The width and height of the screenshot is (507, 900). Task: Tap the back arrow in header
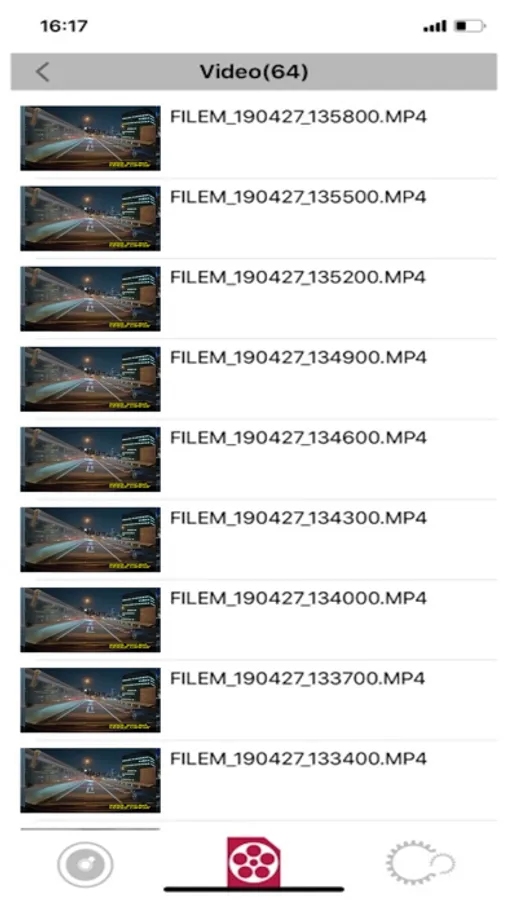coord(42,72)
